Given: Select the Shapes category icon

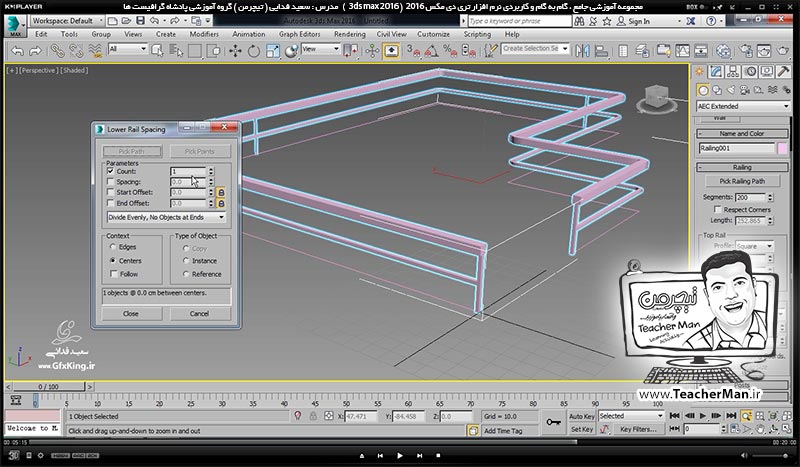Looking at the screenshot, I should point(717,90).
